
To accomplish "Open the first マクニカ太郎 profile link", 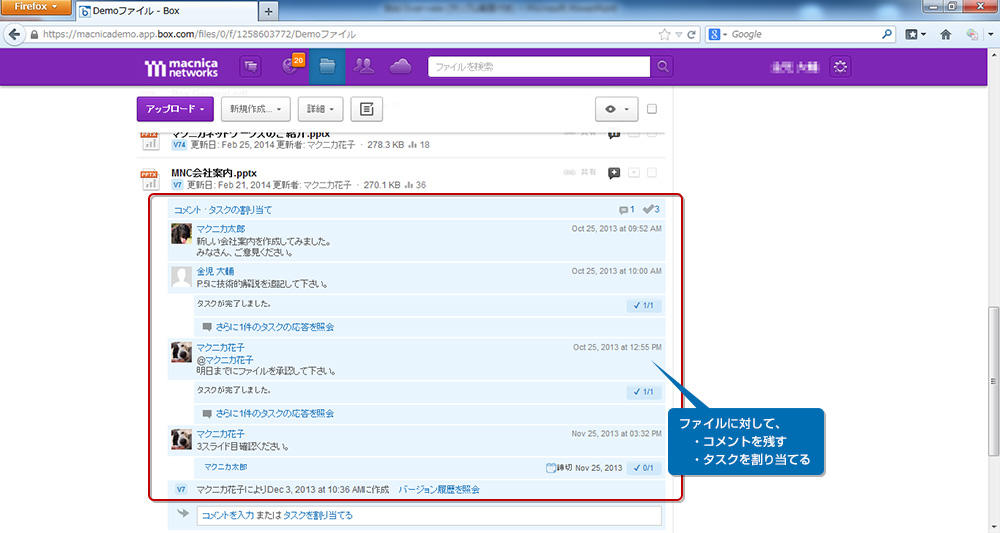I will 221,228.
